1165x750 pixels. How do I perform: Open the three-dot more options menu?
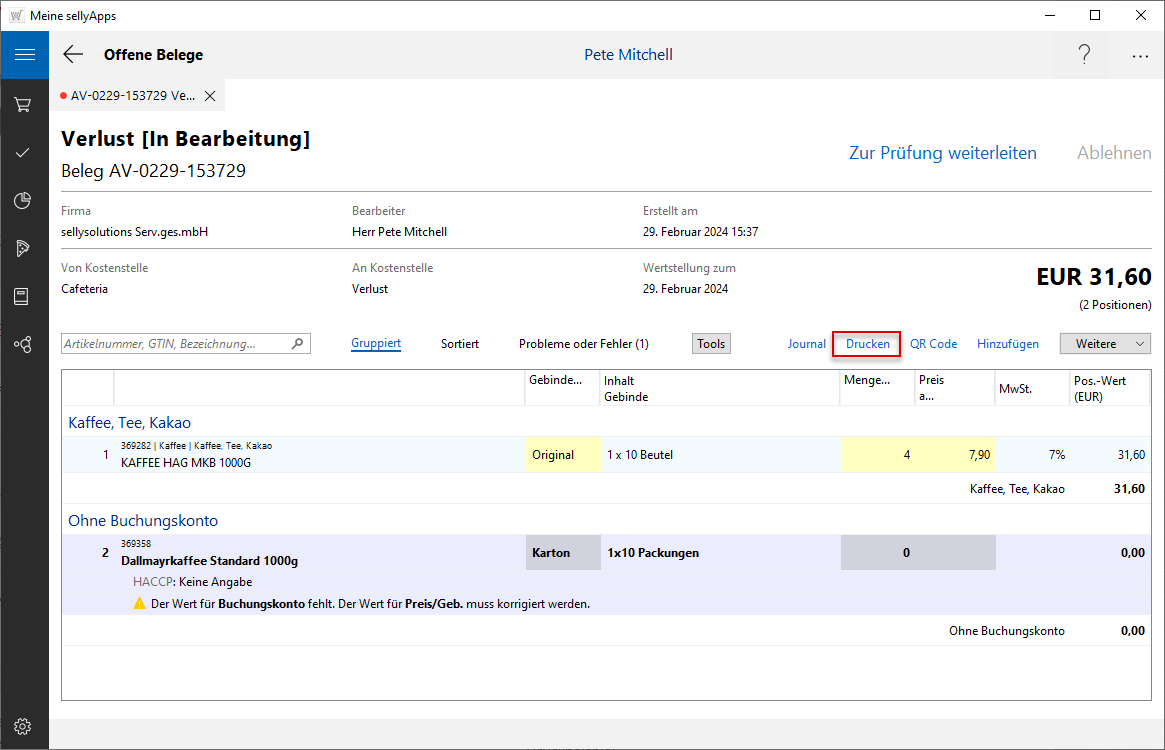1140,56
